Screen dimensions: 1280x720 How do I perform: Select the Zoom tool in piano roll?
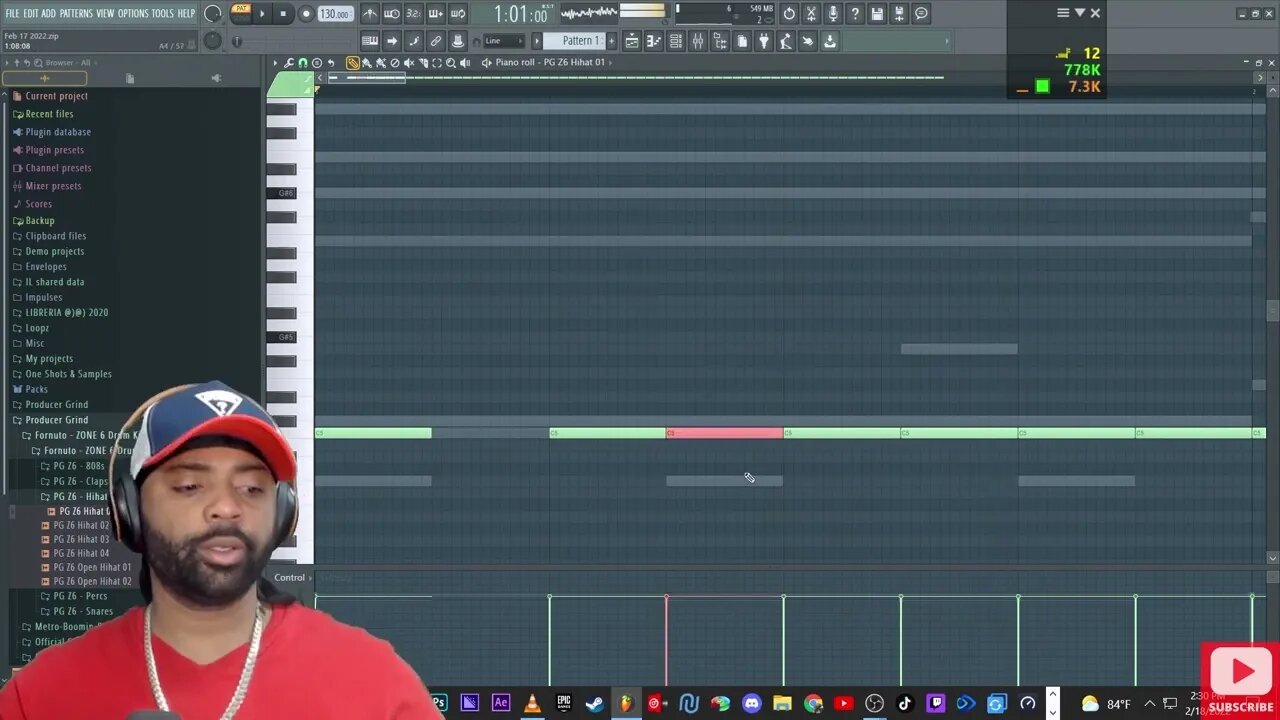click(x=451, y=62)
